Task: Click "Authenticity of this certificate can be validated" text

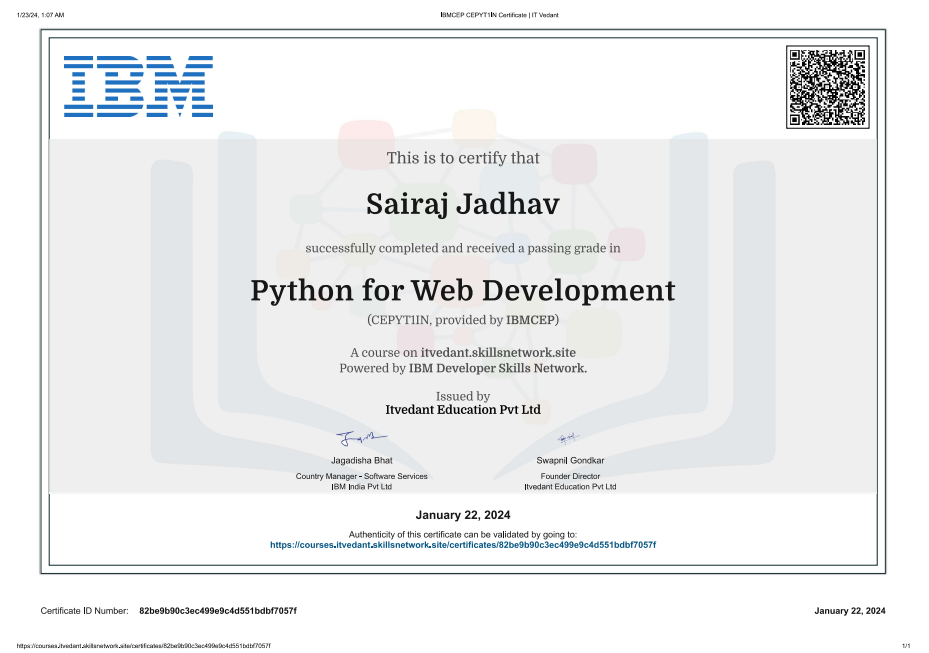Action: click(x=463, y=534)
